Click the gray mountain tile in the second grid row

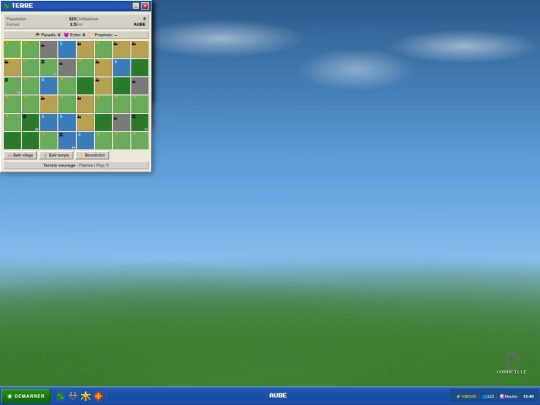pyautogui.click(x=67, y=68)
